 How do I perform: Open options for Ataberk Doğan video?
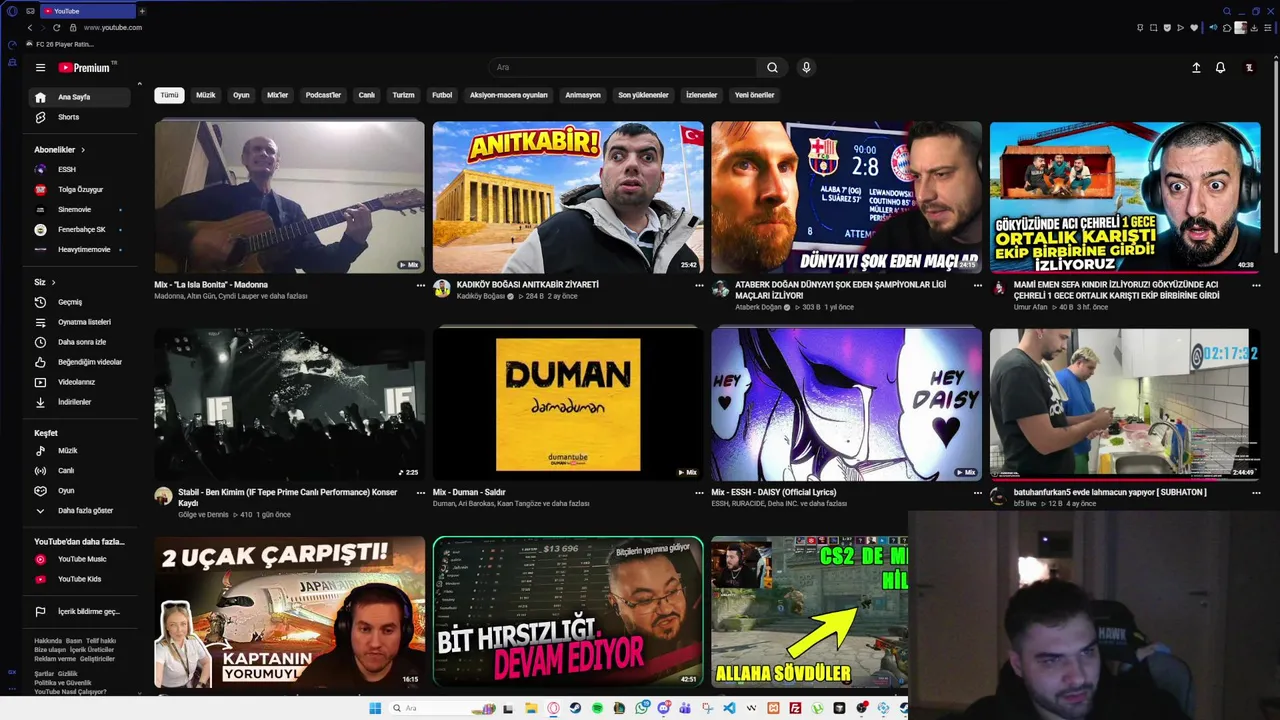[977, 285]
